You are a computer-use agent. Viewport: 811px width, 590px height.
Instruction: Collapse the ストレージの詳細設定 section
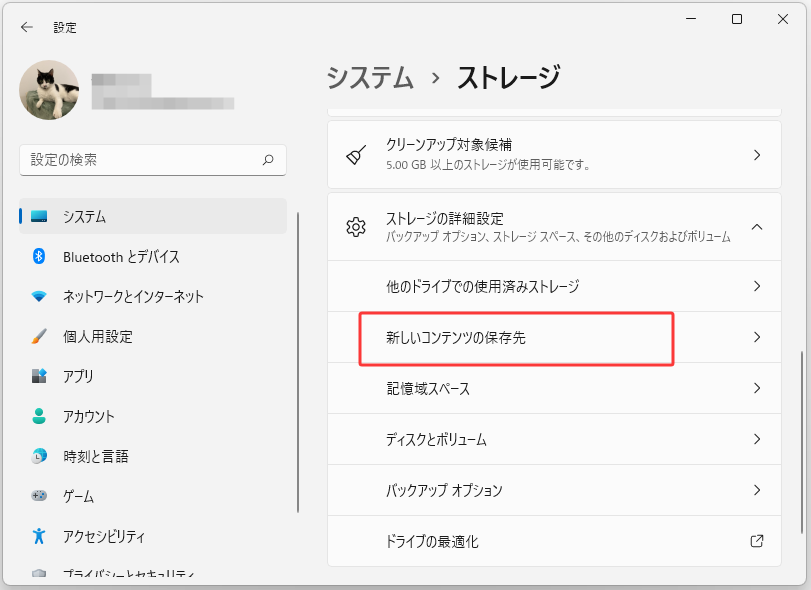point(757,227)
